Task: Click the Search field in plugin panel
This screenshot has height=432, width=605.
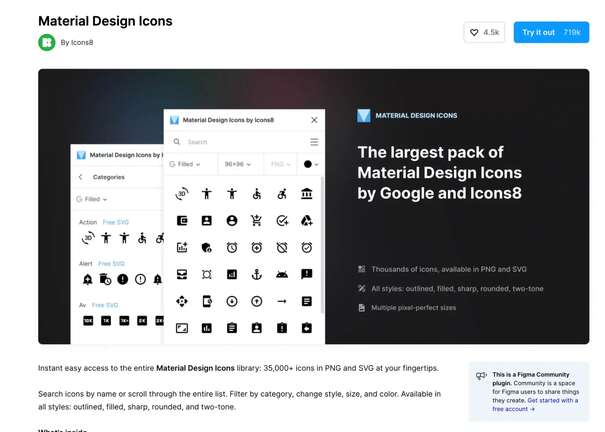Action: tap(239, 142)
